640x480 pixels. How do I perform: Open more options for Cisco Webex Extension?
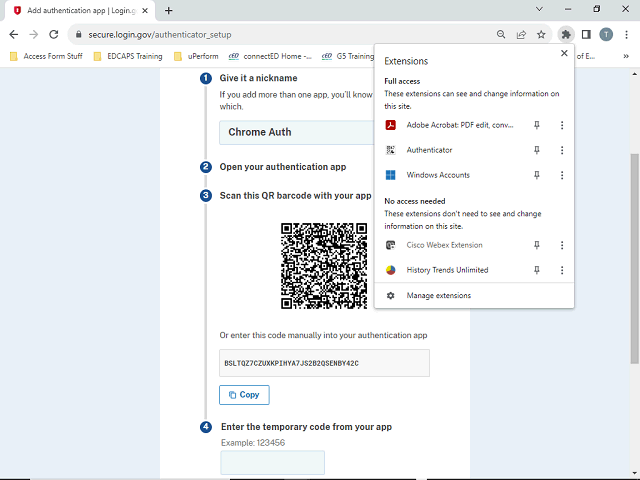tap(562, 245)
